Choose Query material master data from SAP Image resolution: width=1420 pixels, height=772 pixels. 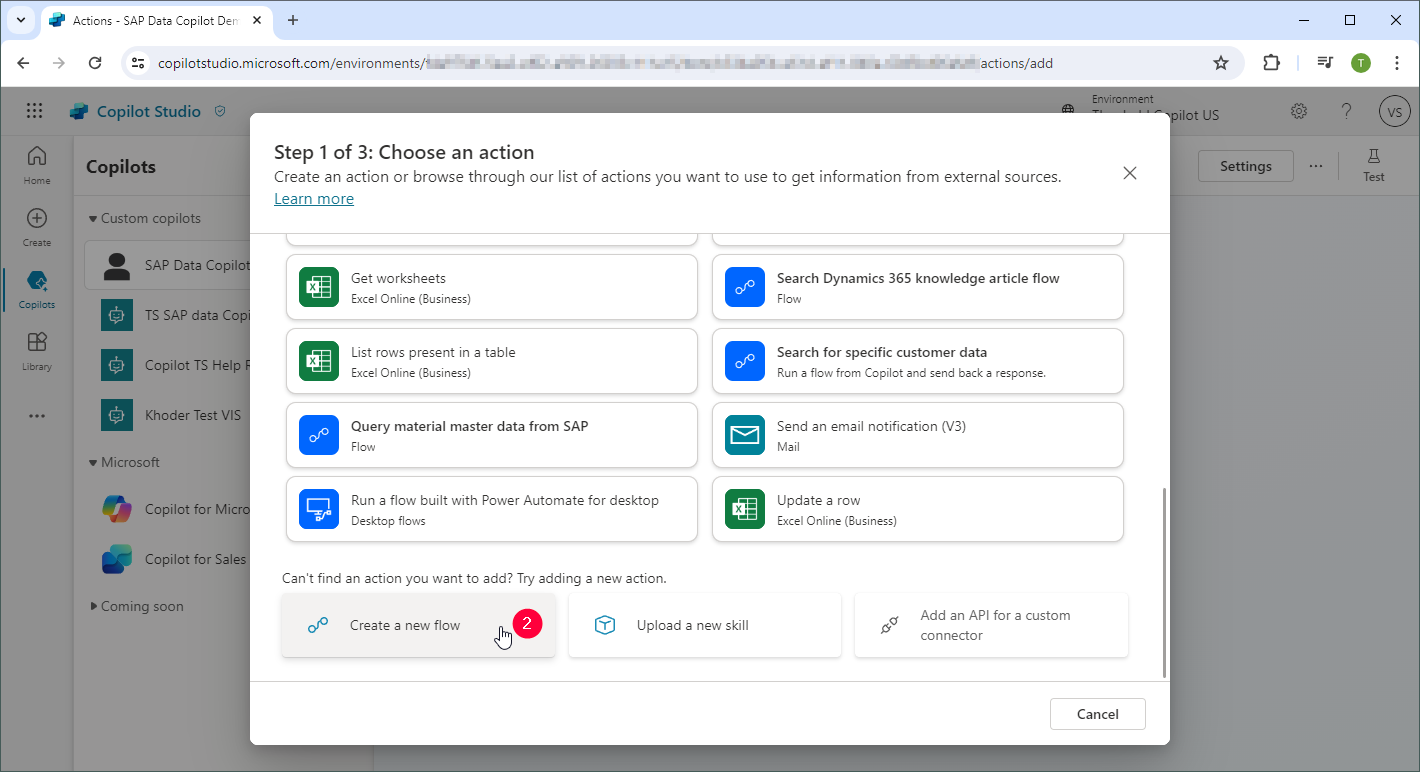[x=470, y=426]
